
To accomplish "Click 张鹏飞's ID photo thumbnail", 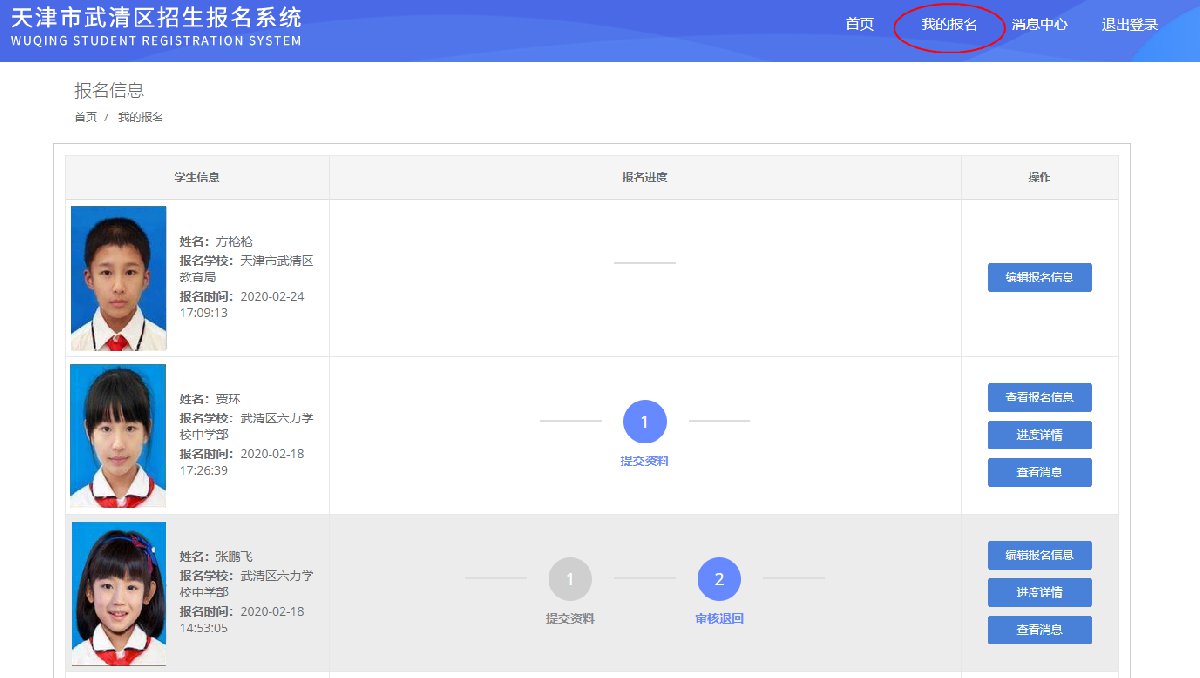I will click(118, 593).
